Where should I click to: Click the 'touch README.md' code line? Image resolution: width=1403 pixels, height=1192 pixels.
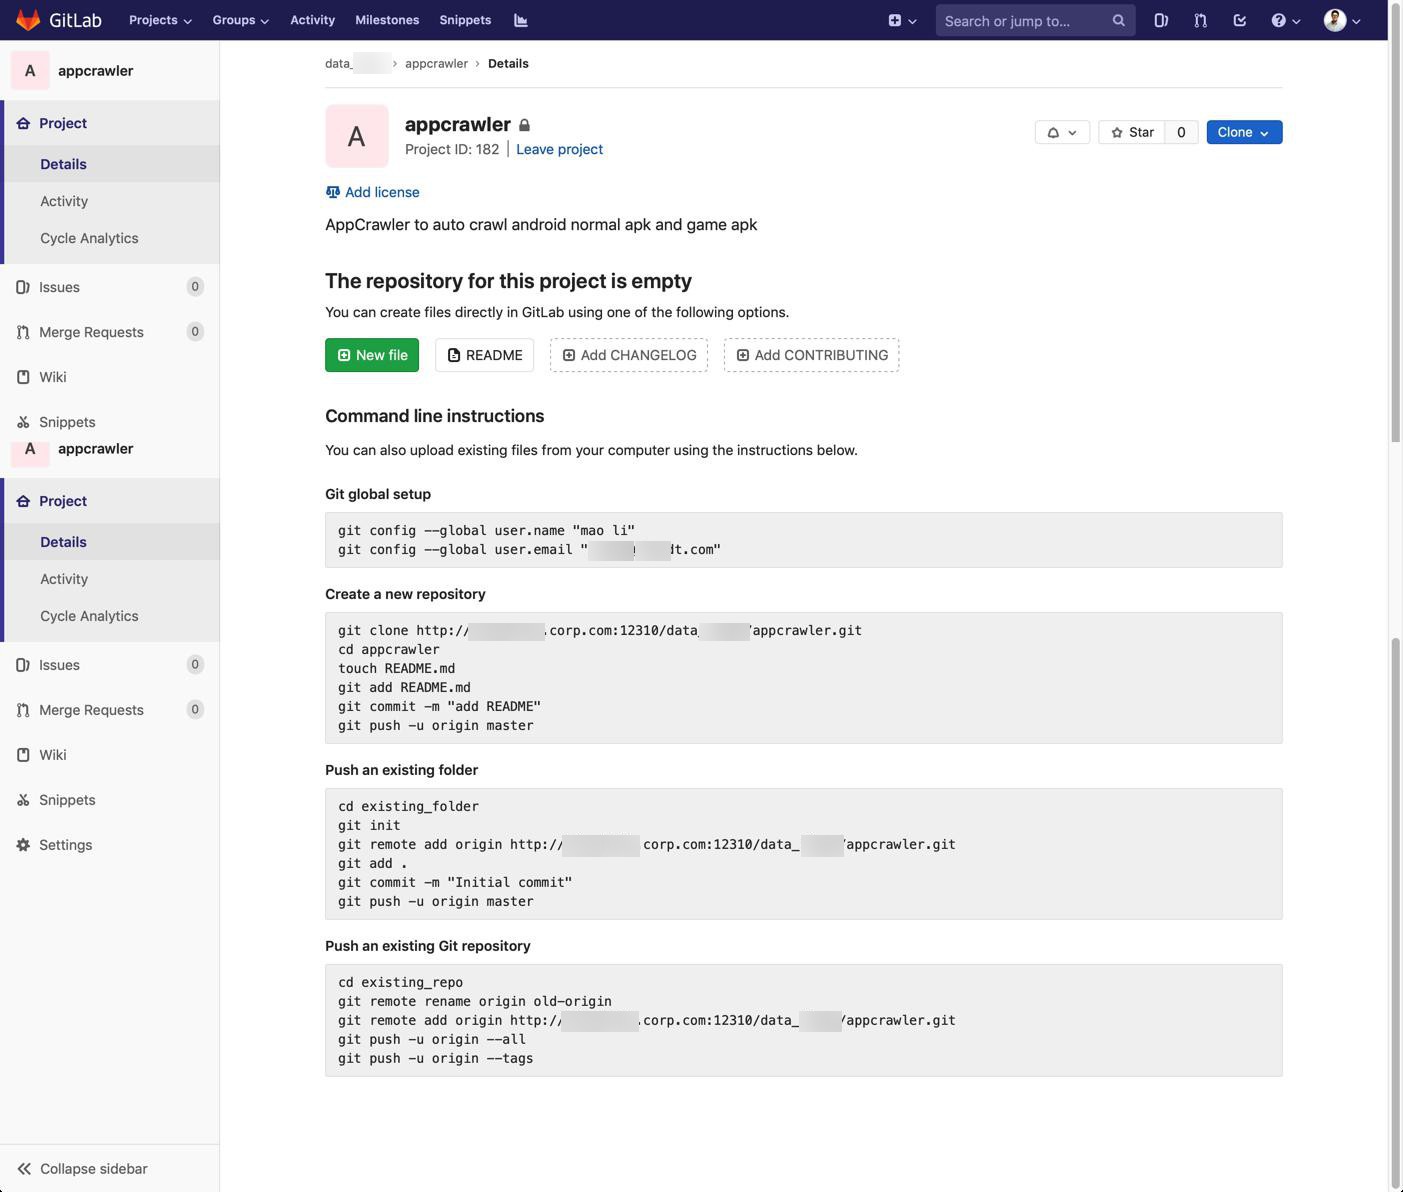[396, 668]
